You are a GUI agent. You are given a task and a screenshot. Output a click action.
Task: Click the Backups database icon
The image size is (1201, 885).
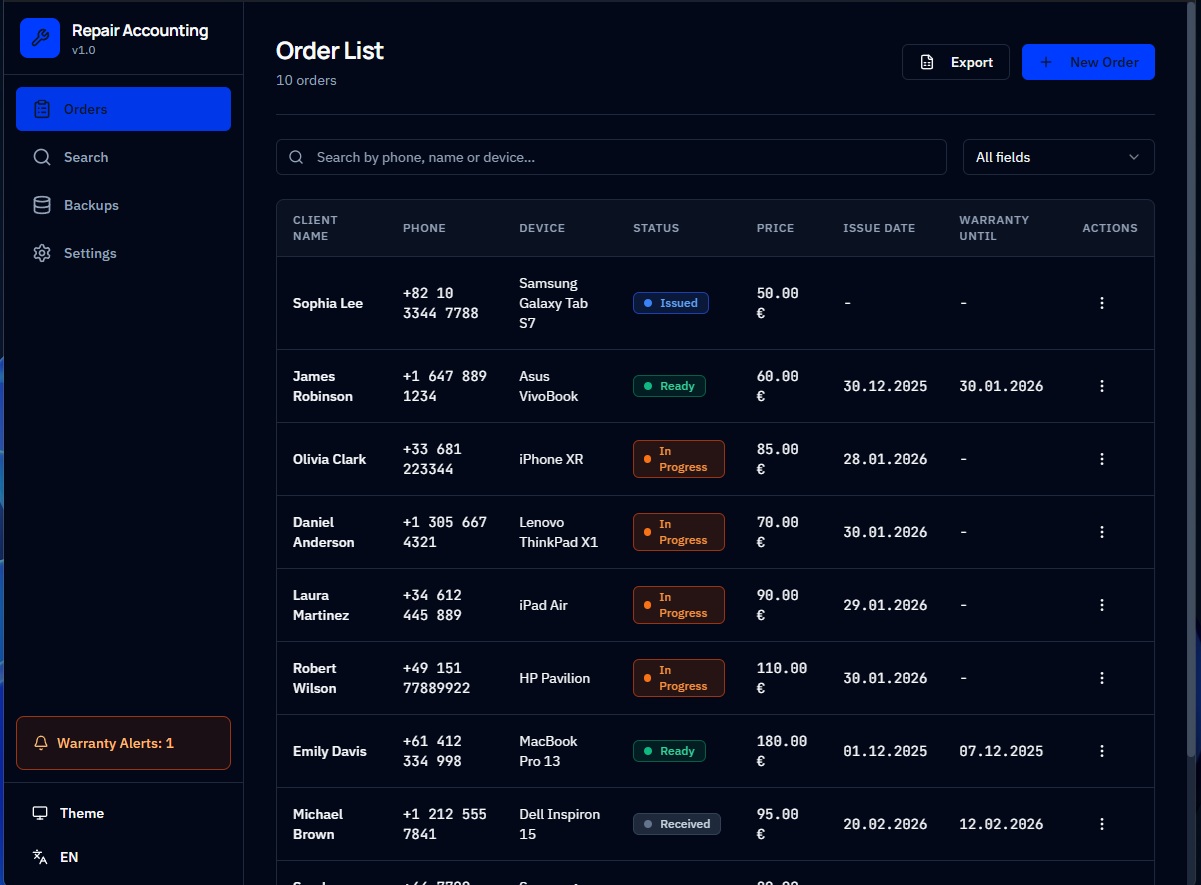pos(42,205)
